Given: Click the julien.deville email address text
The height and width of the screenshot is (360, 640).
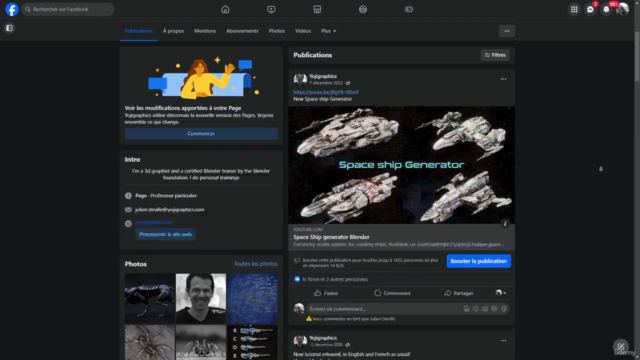Looking at the screenshot, I should coord(169,209).
